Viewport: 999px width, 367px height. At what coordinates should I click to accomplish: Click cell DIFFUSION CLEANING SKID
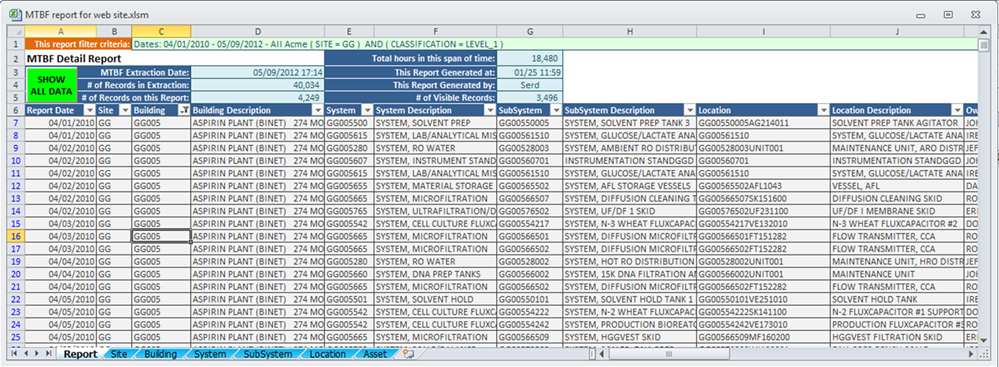click(896, 198)
